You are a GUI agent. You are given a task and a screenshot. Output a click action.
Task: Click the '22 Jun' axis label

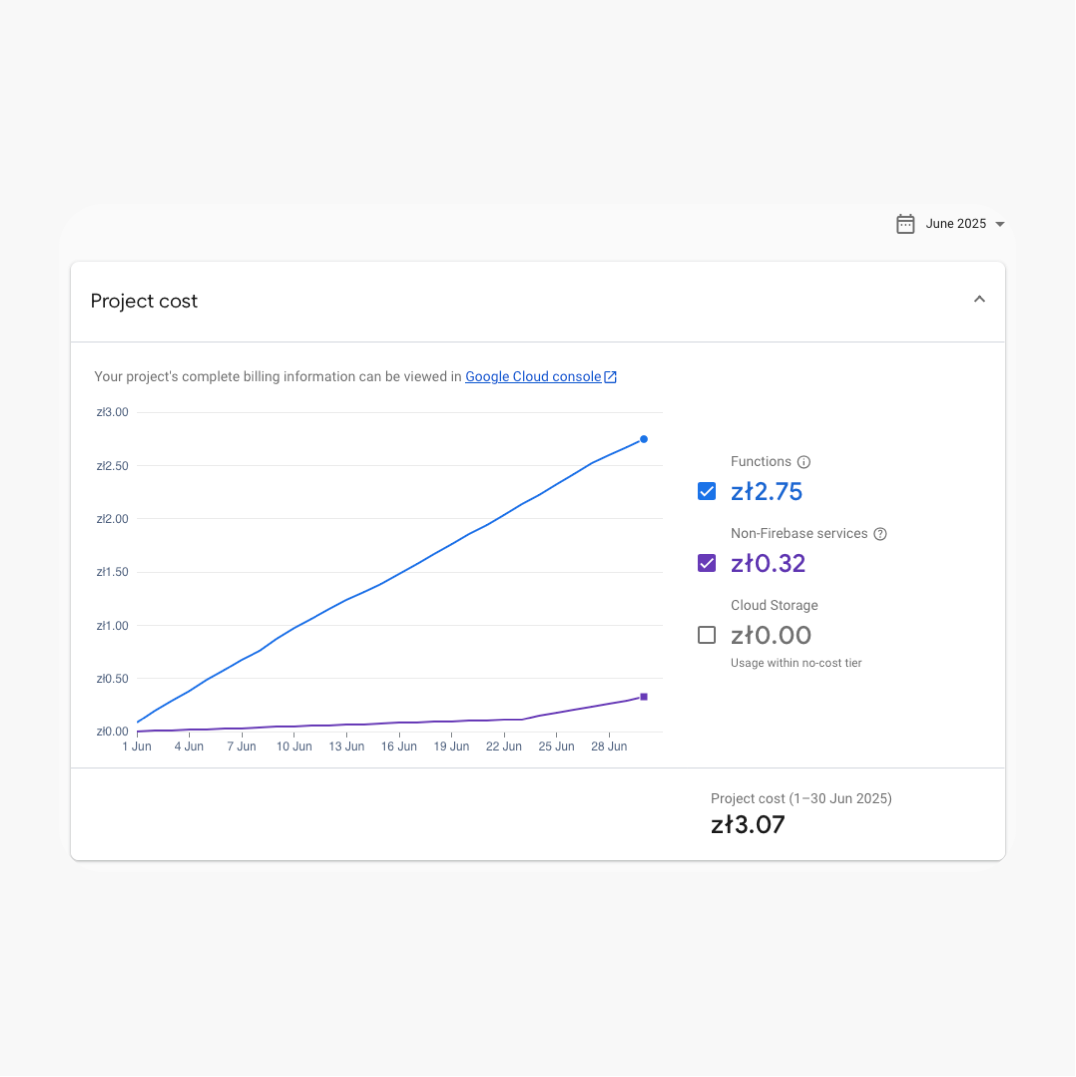pyautogui.click(x=504, y=746)
